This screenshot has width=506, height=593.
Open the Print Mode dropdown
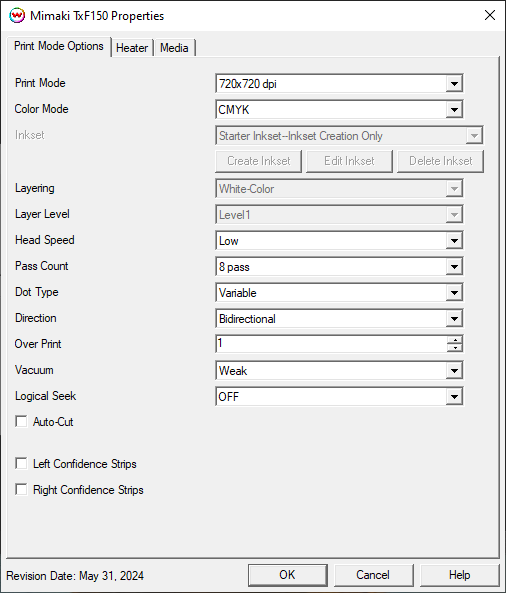[339, 83]
